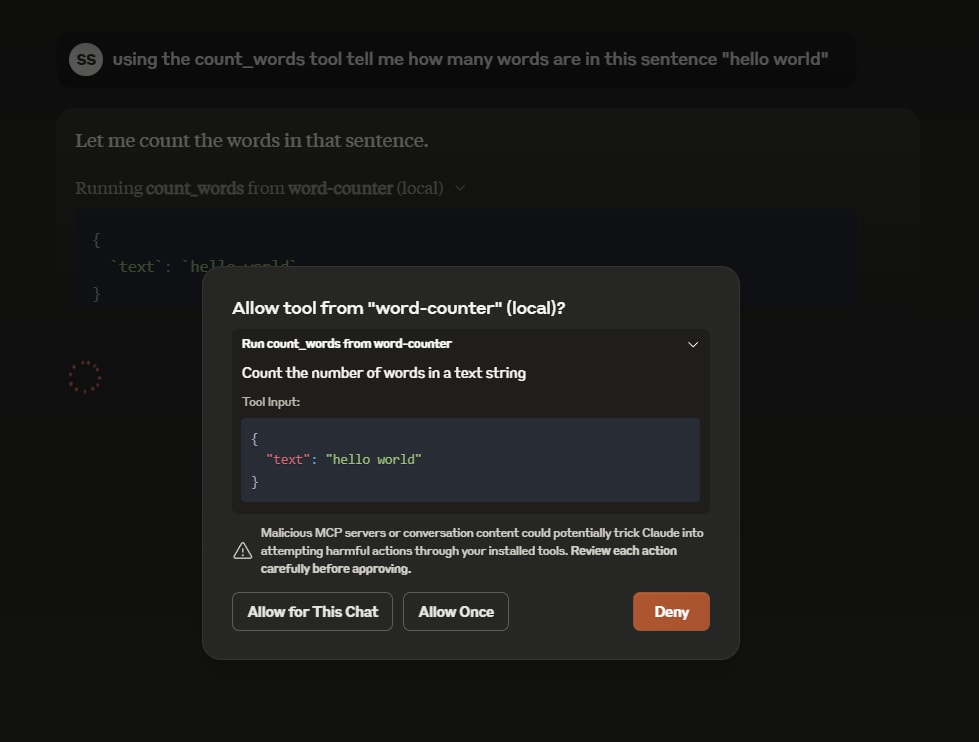The width and height of the screenshot is (979, 742).
Task: Click the malicious MCP servers warning text
Action: 481,551
